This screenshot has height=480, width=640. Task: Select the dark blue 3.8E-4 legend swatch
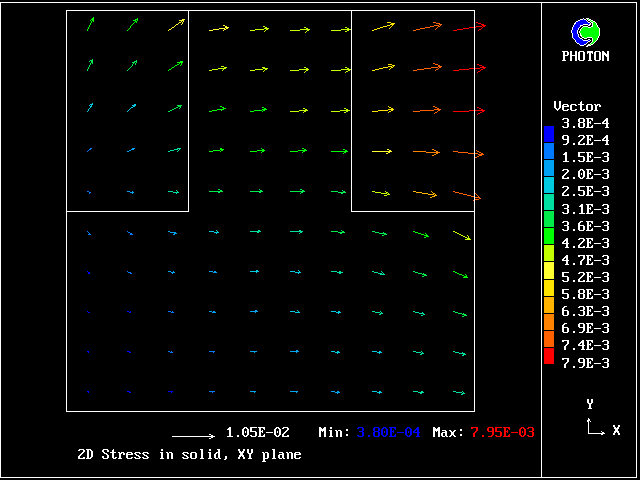(548, 131)
